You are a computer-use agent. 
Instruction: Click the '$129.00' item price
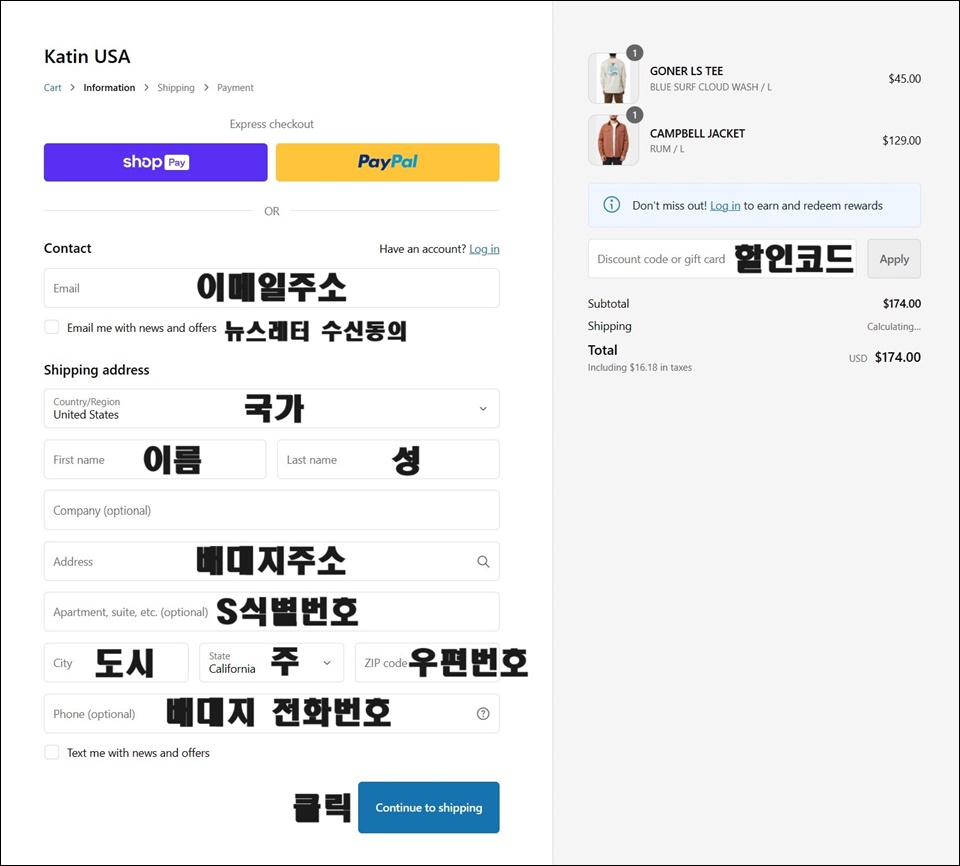pyautogui.click(x=901, y=140)
